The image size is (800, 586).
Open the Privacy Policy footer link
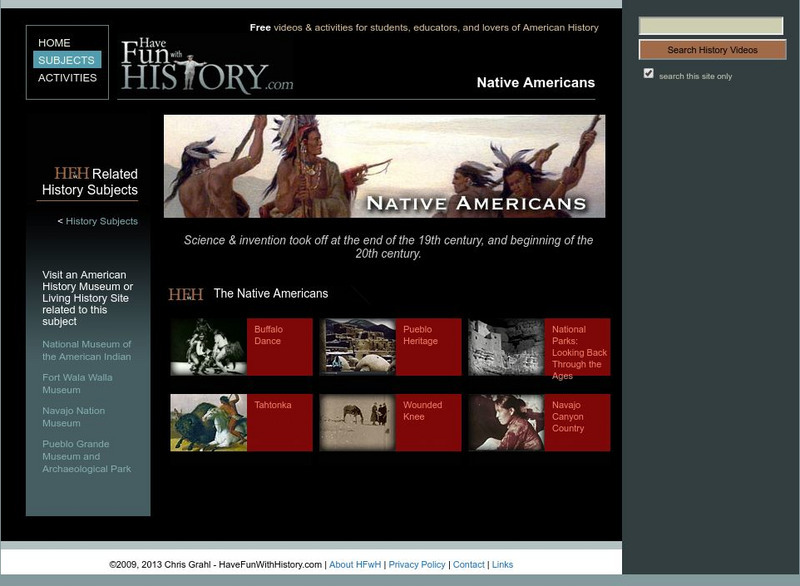coord(417,565)
